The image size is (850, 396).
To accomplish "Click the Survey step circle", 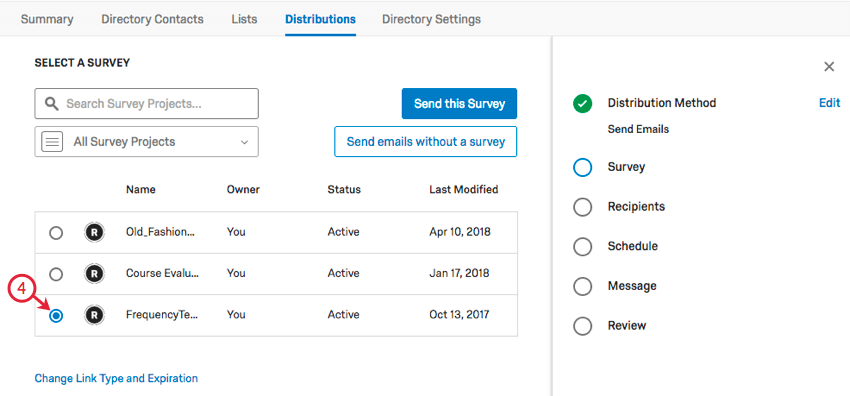I will [582, 167].
